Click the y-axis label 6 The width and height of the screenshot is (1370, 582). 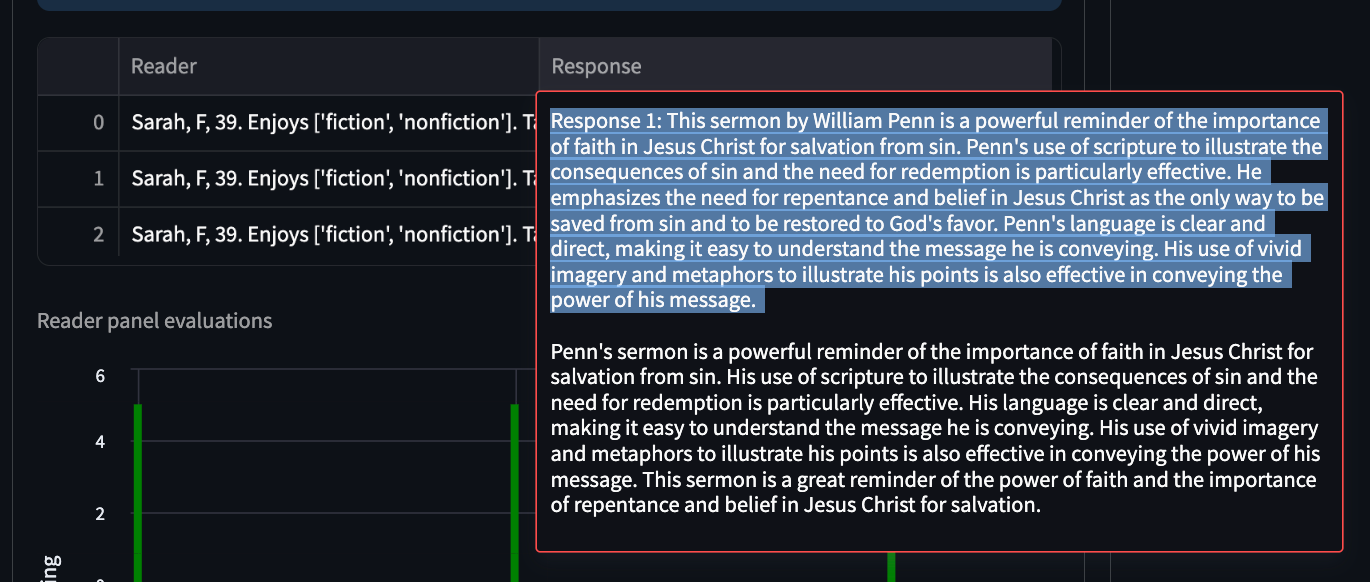pos(100,376)
